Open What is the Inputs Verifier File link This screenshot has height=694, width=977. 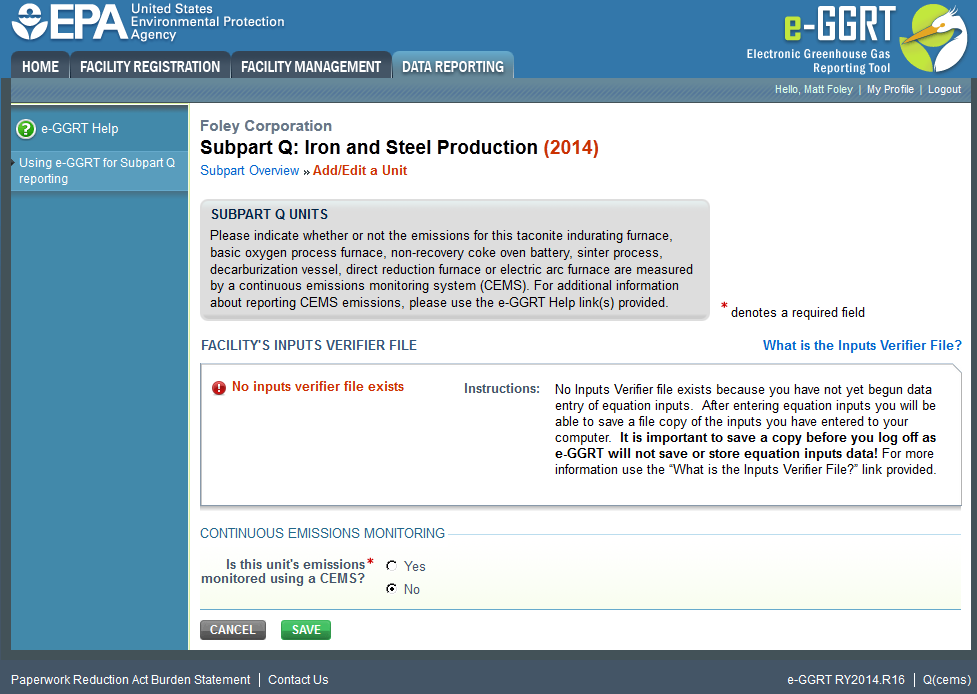click(862, 345)
